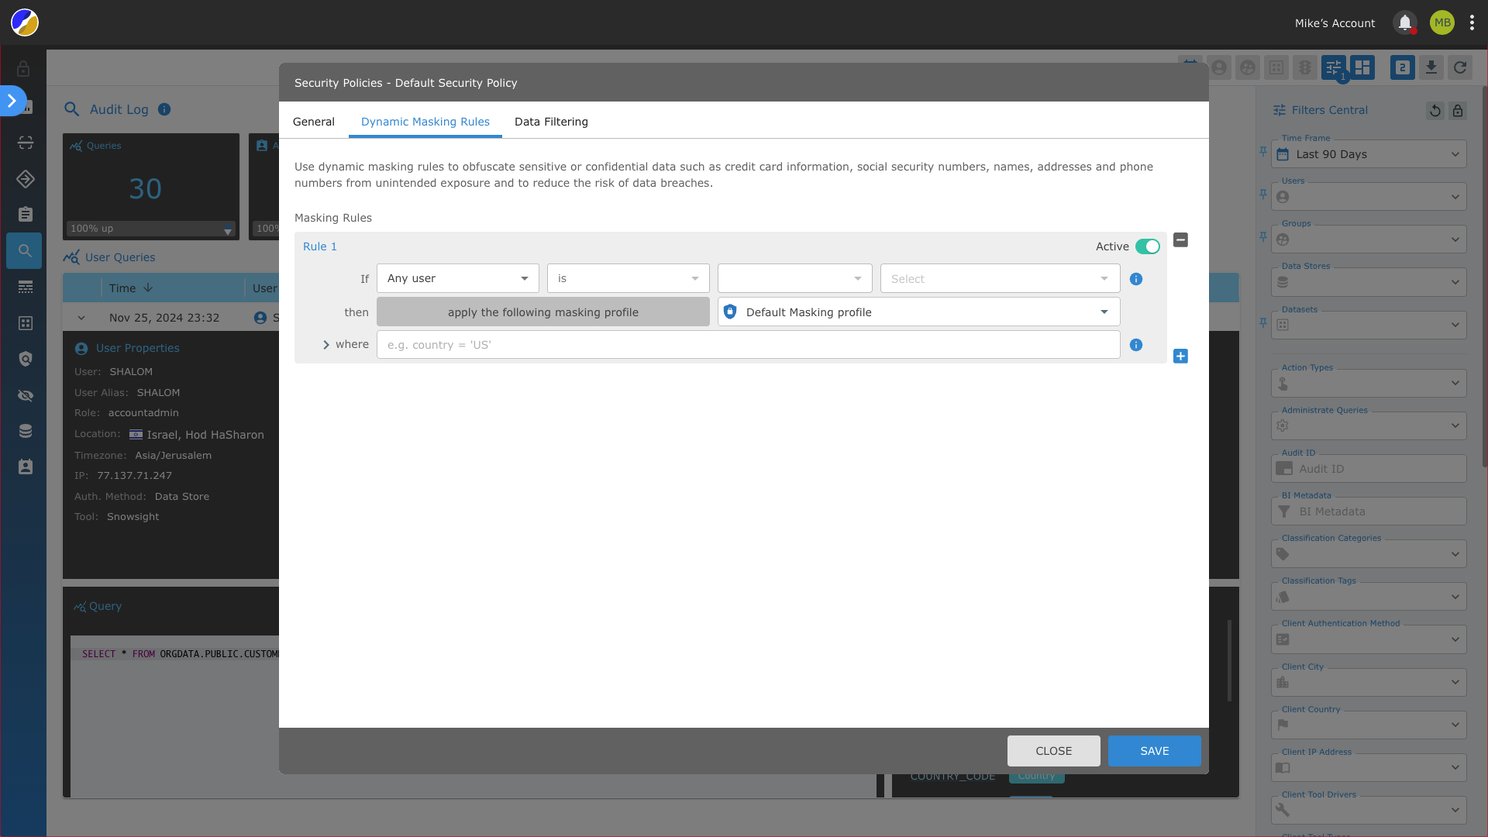Click the info icon beside the where field

pos(1136,345)
